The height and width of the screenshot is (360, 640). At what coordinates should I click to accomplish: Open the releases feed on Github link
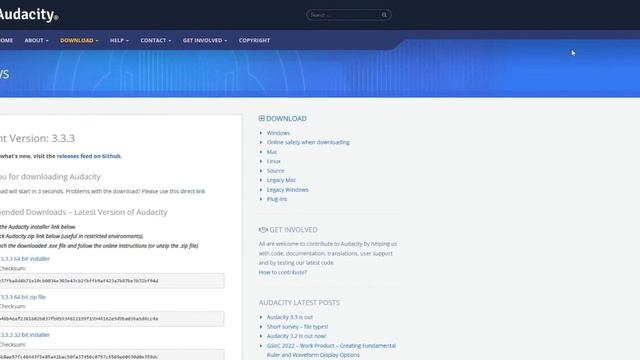(89, 156)
